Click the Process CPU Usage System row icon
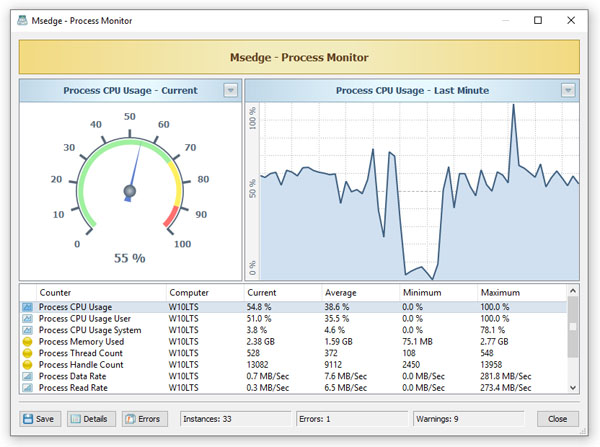The height and width of the screenshot is (447, 600). coord(28,330)
